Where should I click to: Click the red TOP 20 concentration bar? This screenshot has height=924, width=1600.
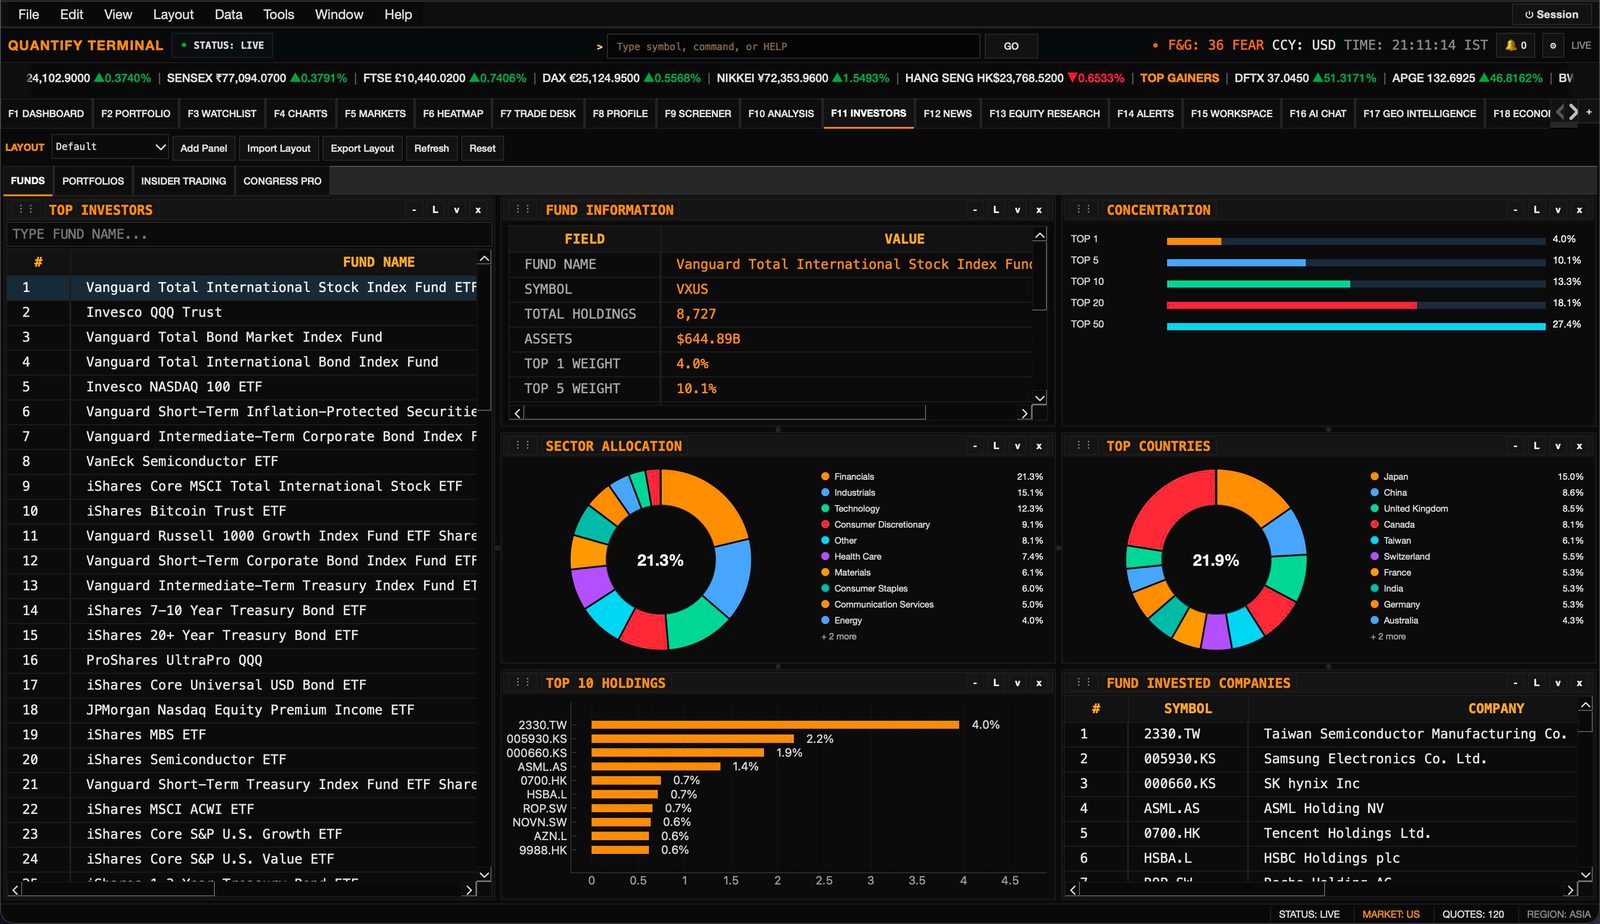pyautogui.click(x=1292, y=305)
